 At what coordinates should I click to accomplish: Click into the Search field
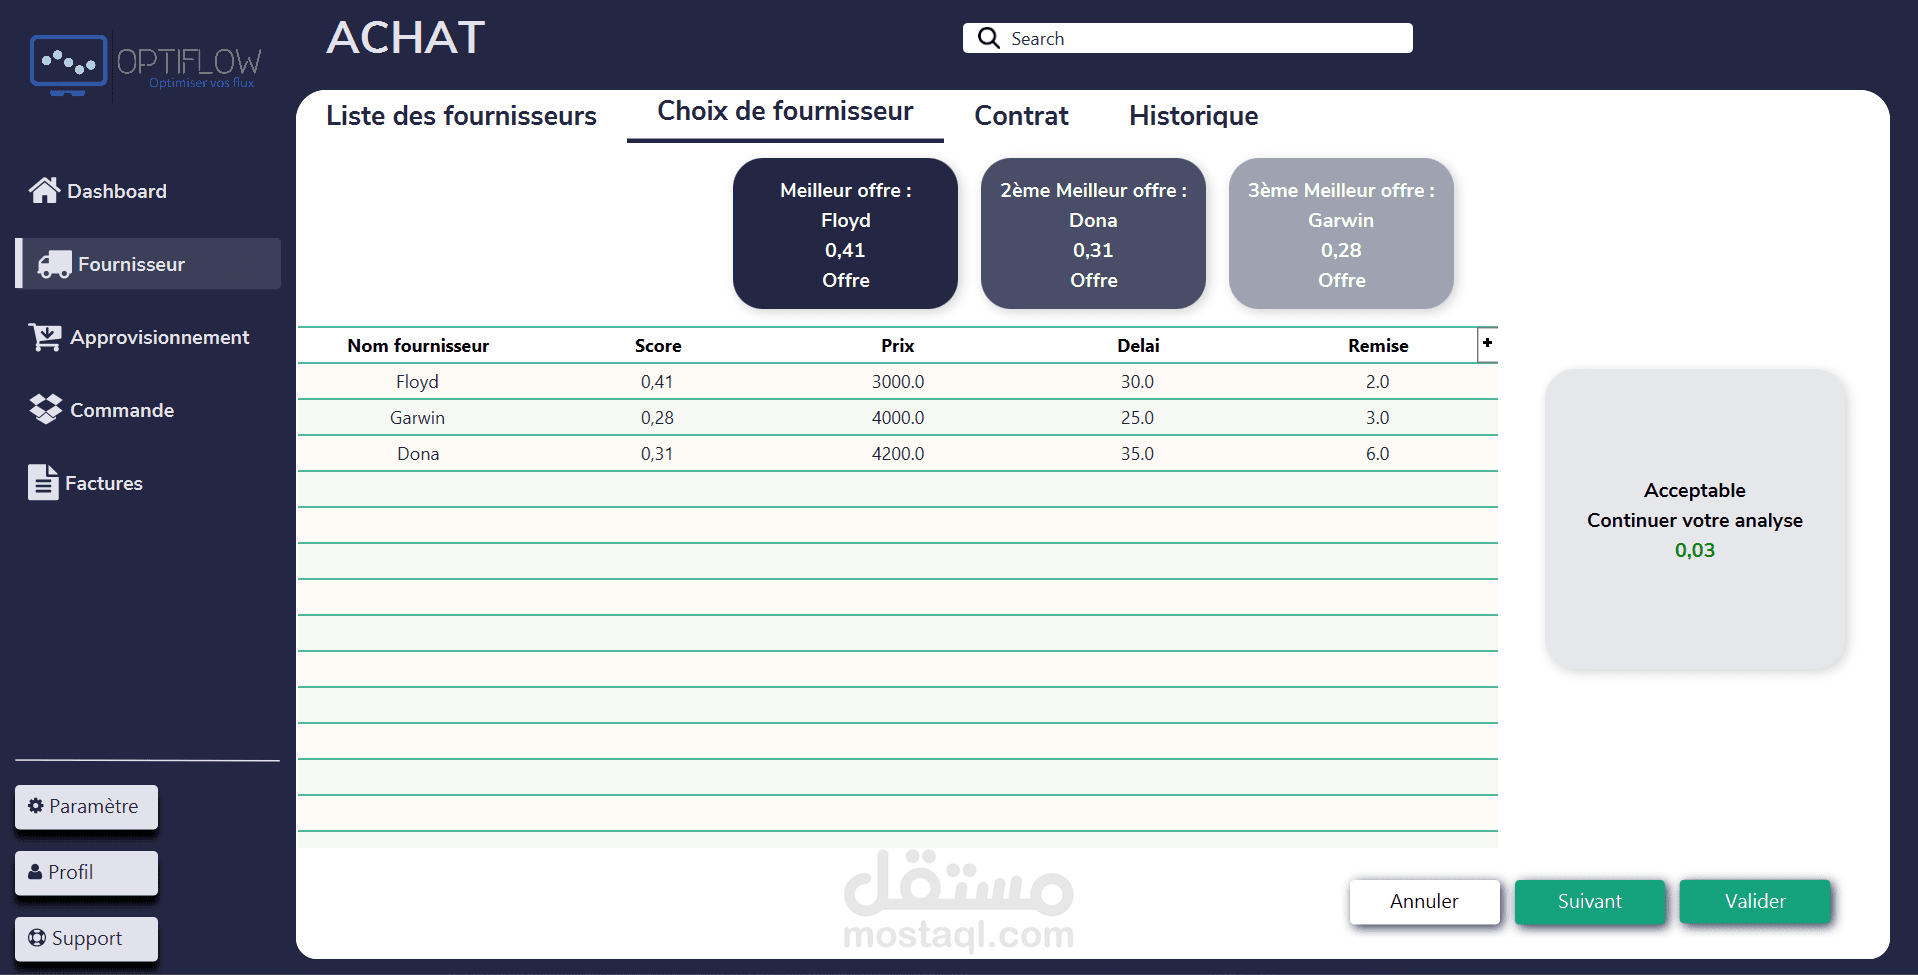[1187, 38]
